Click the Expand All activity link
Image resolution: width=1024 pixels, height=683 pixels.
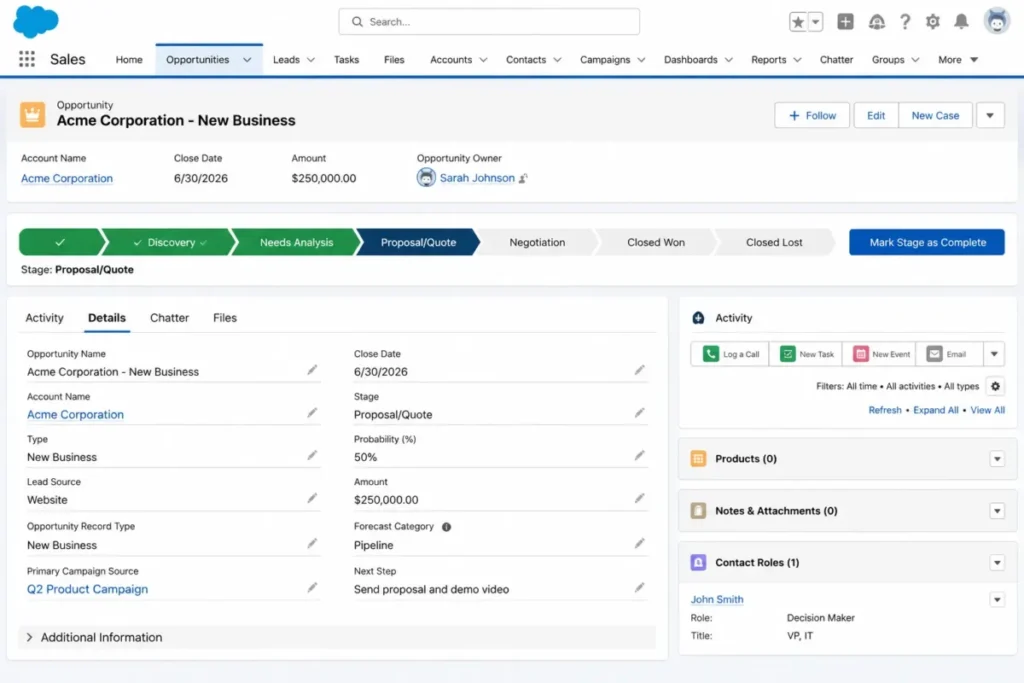[x=935, y=410]
